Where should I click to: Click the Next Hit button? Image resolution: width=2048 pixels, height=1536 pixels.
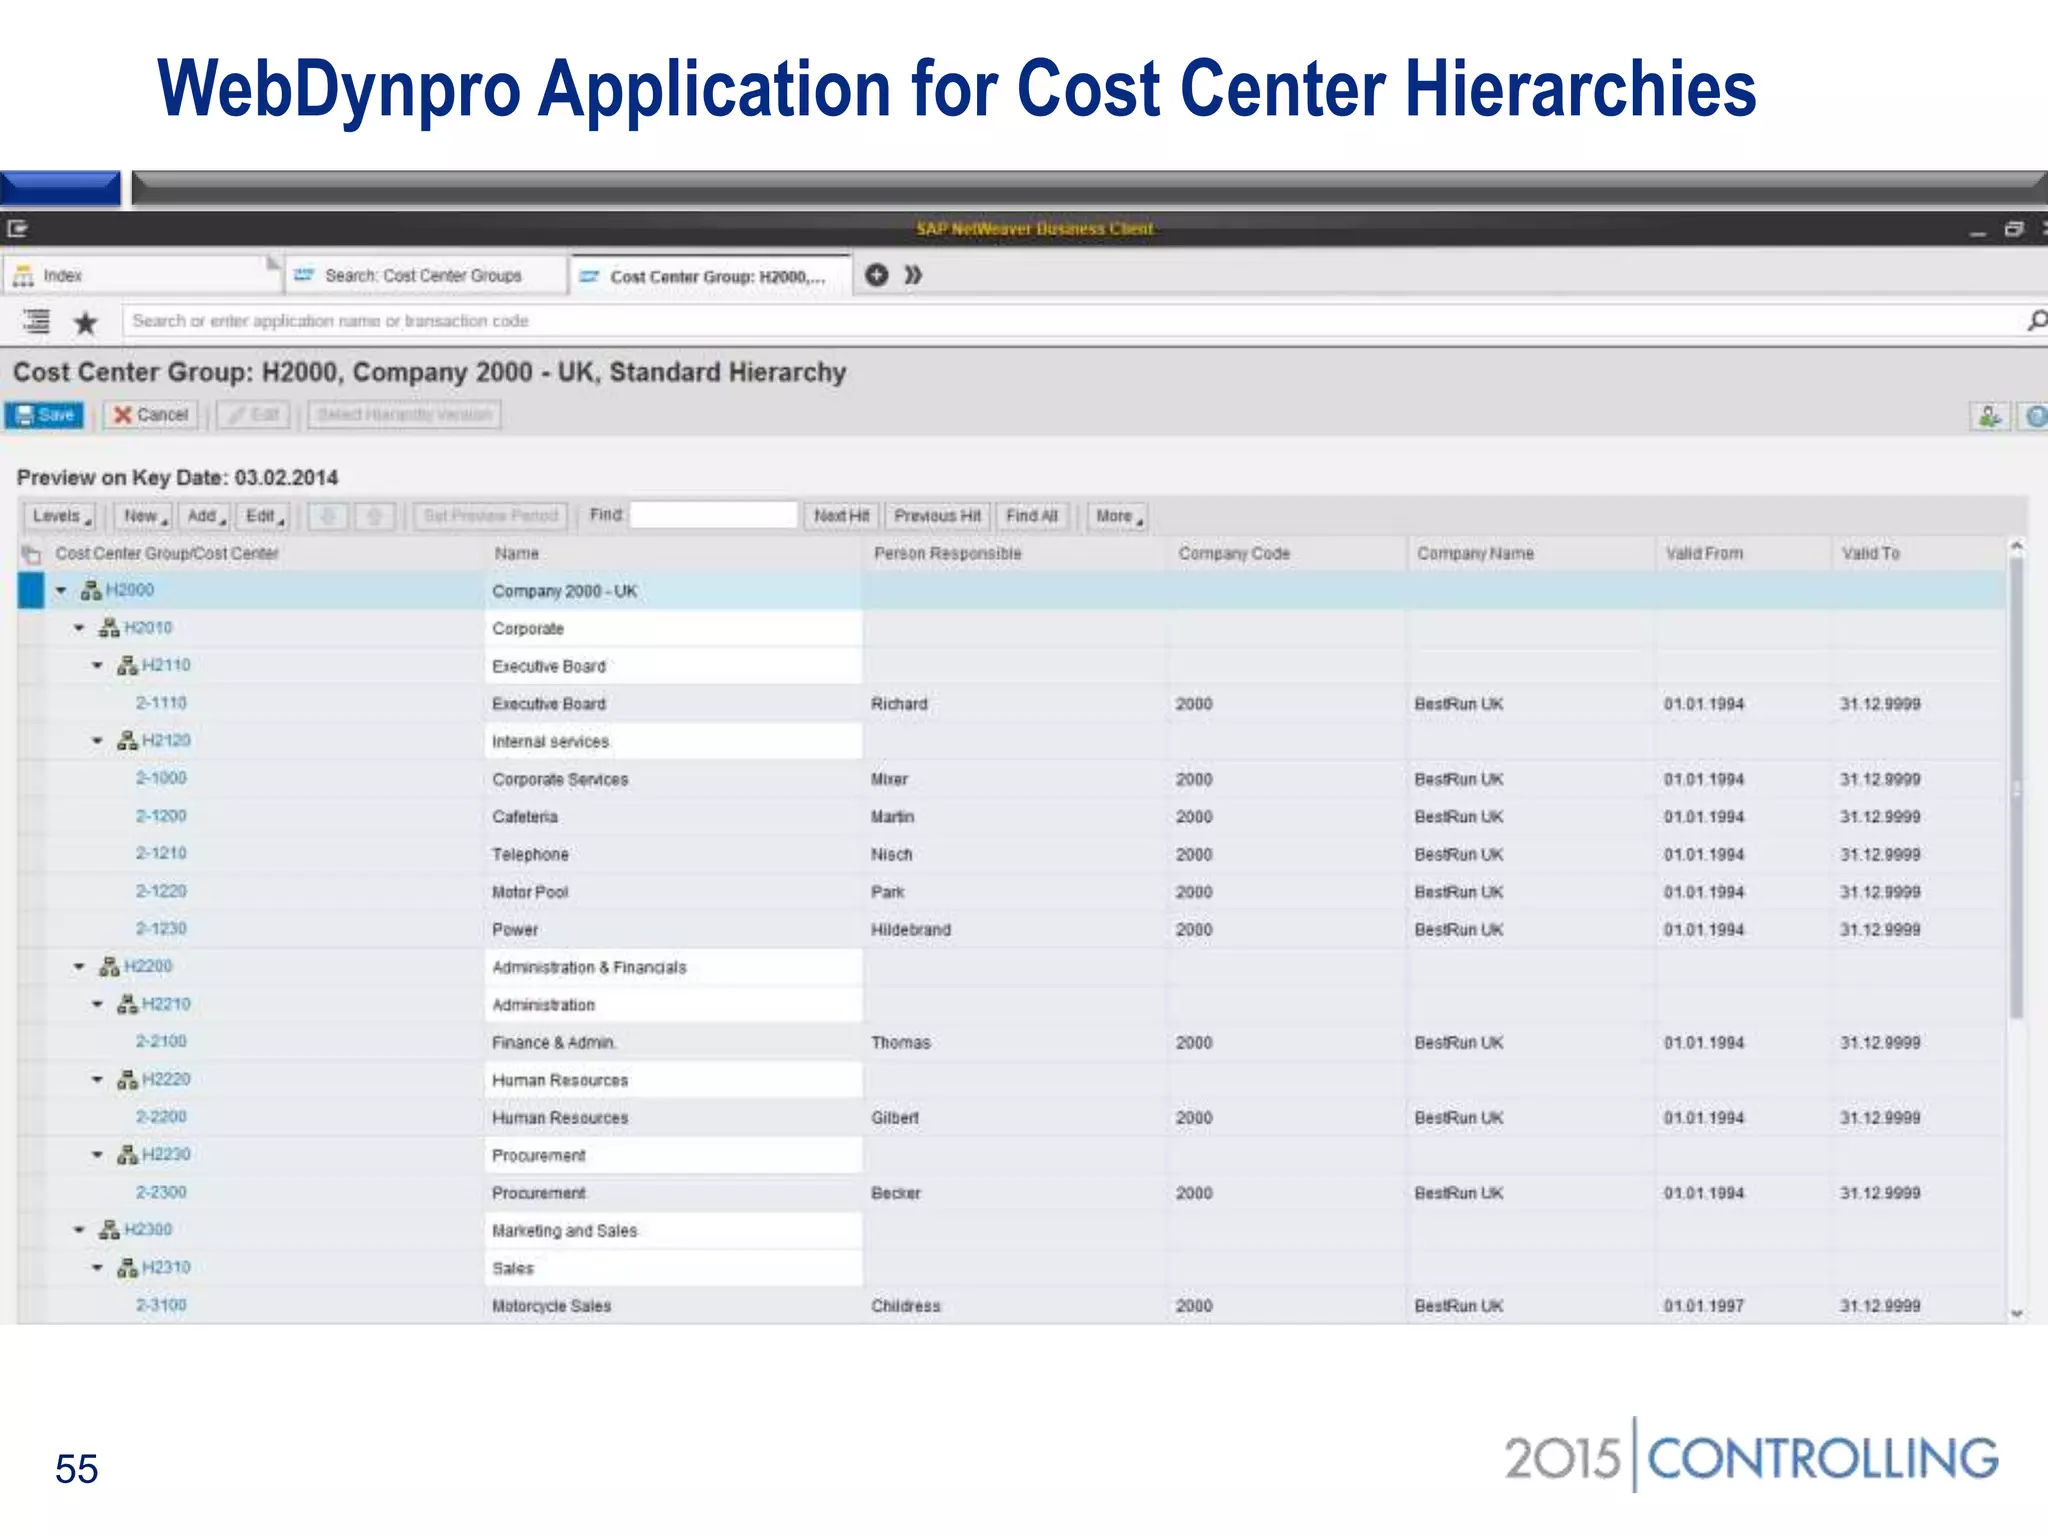click(841, 516)
